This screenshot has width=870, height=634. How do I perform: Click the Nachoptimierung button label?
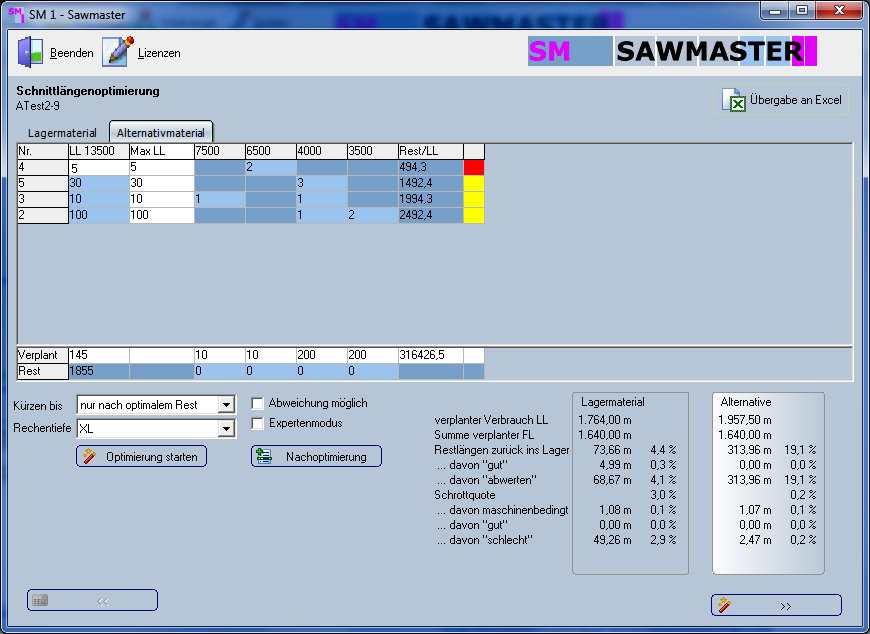(326, 457)
